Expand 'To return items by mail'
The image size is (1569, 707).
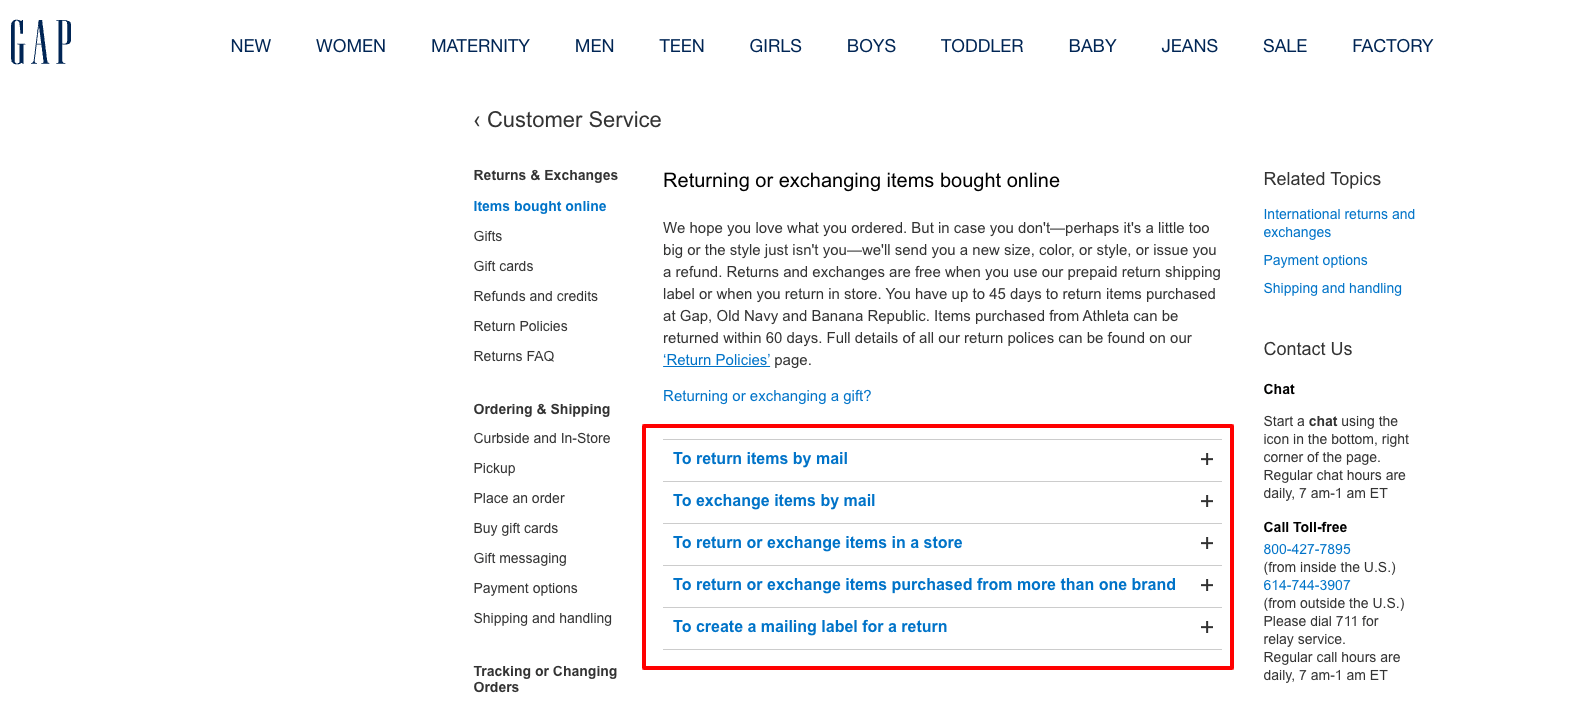click(942, 460)
